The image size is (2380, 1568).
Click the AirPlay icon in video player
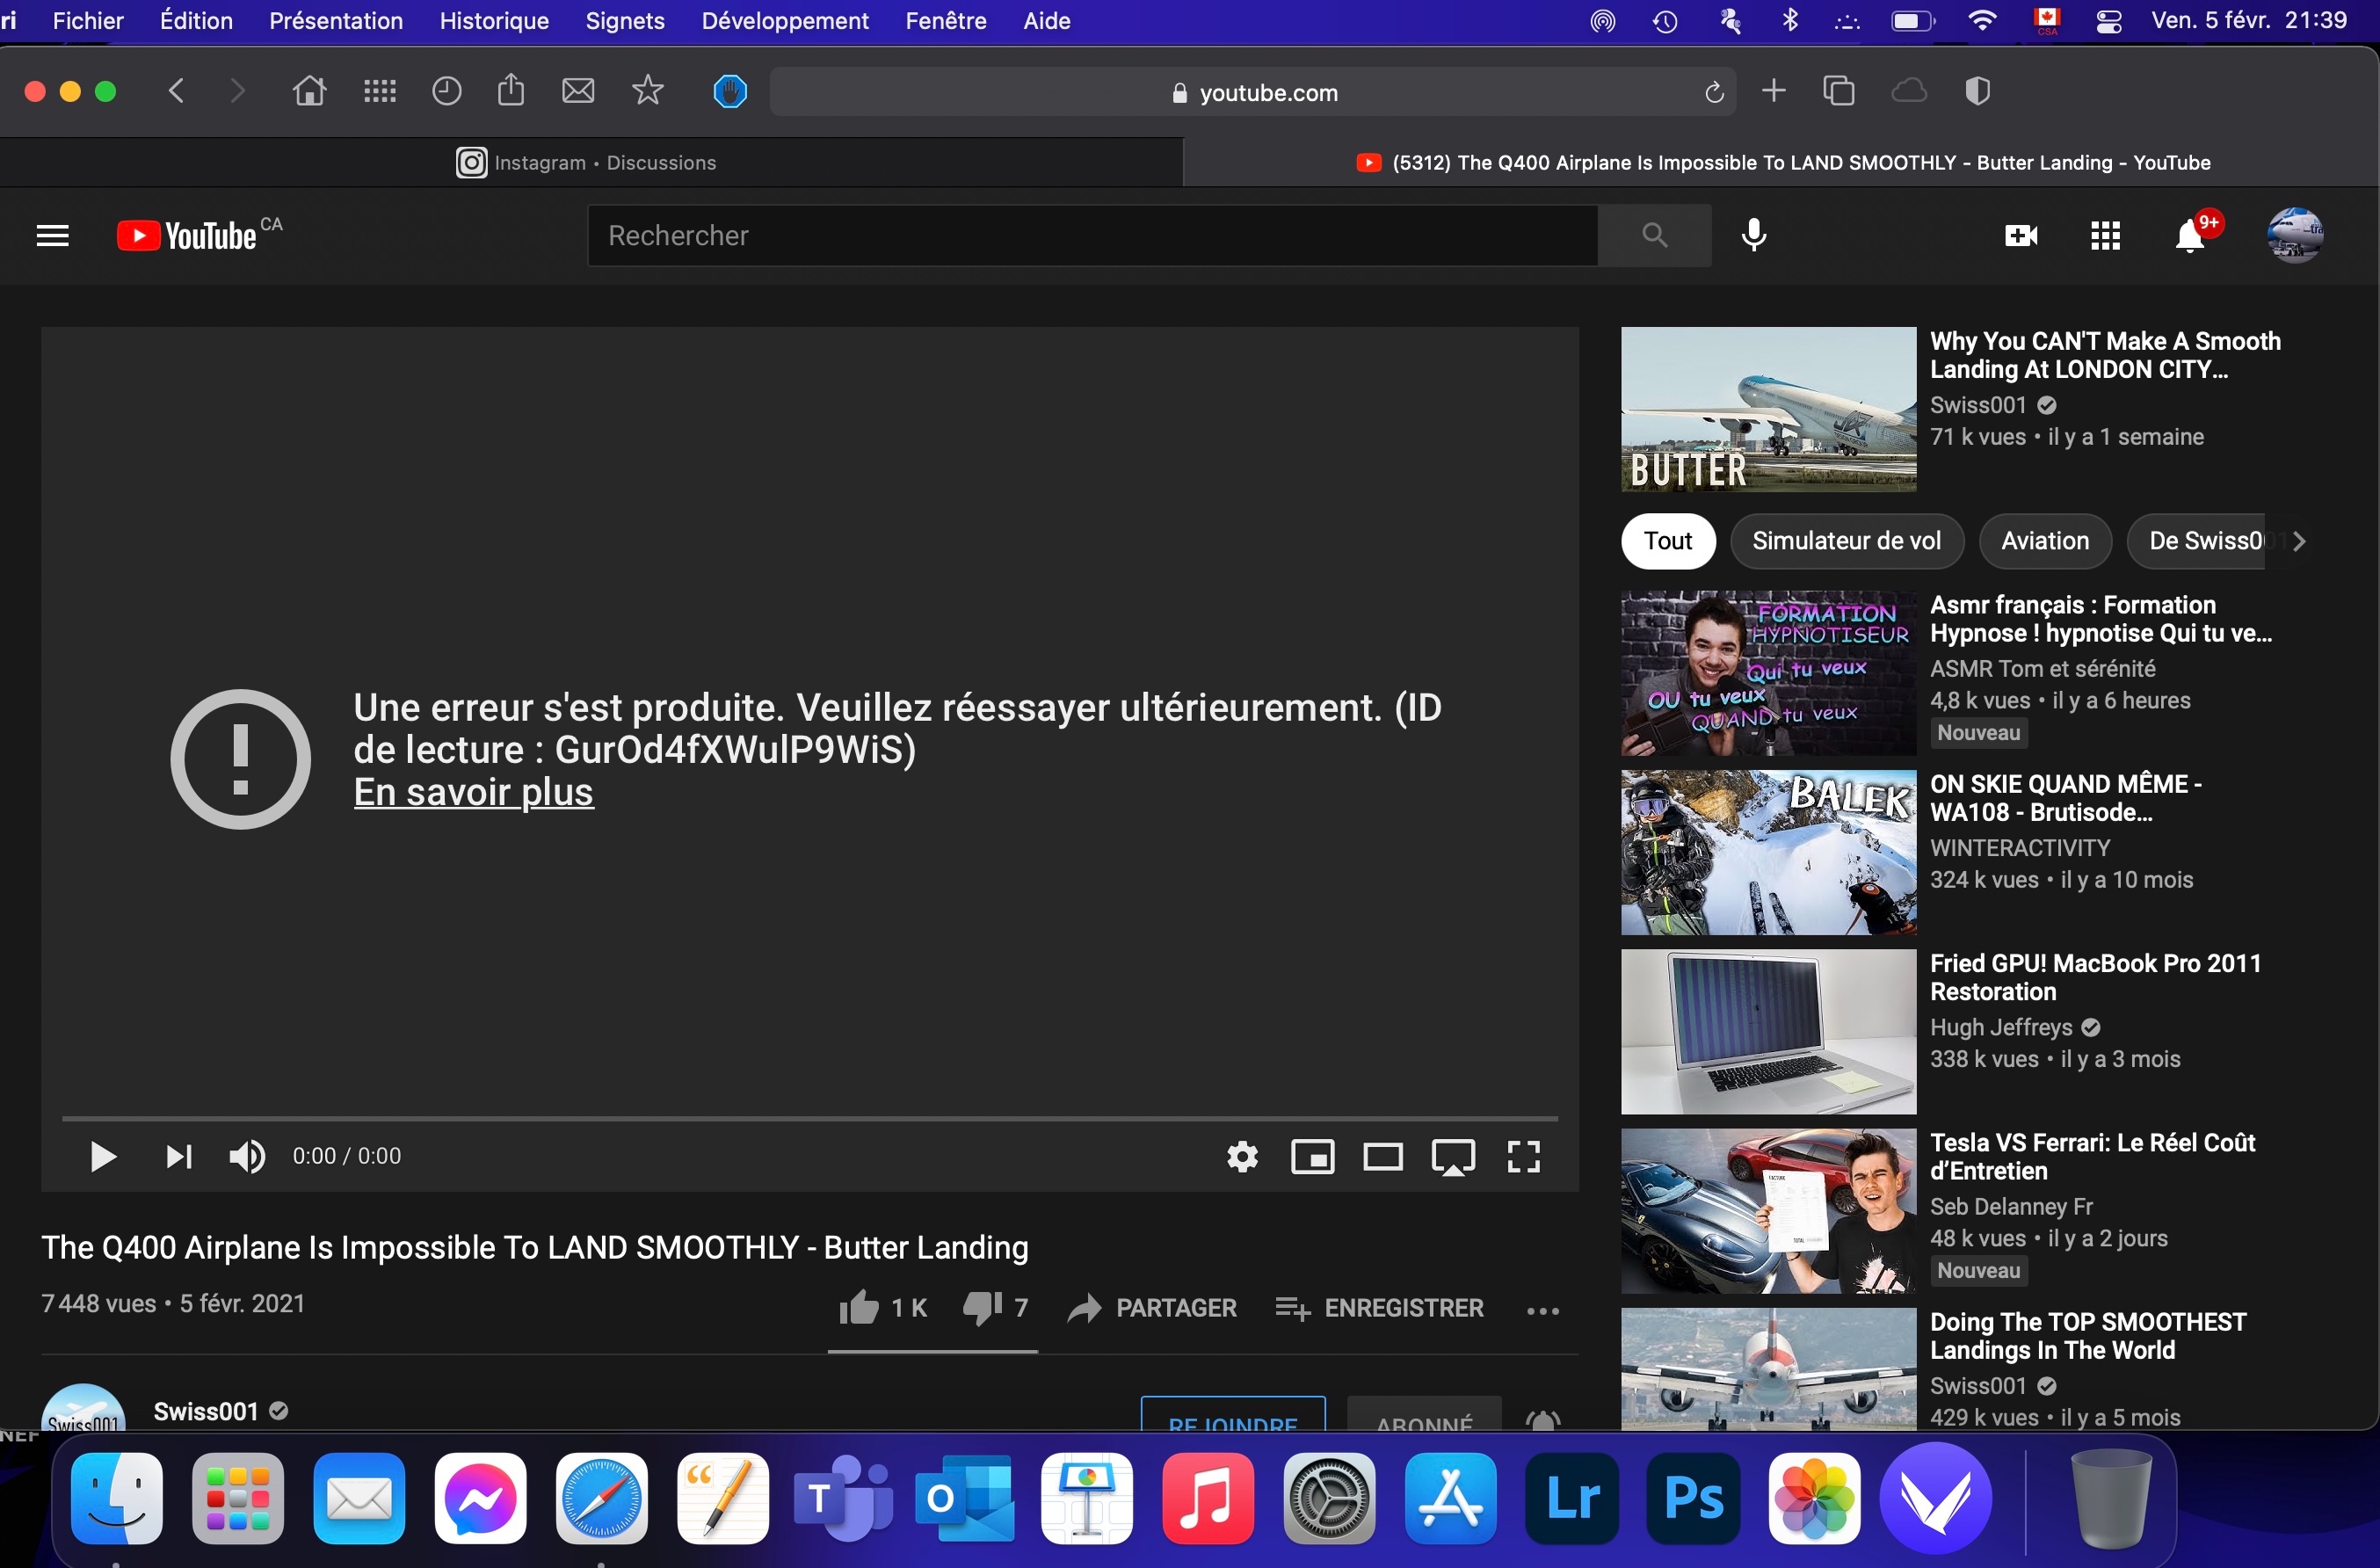pos(1452,1157)
